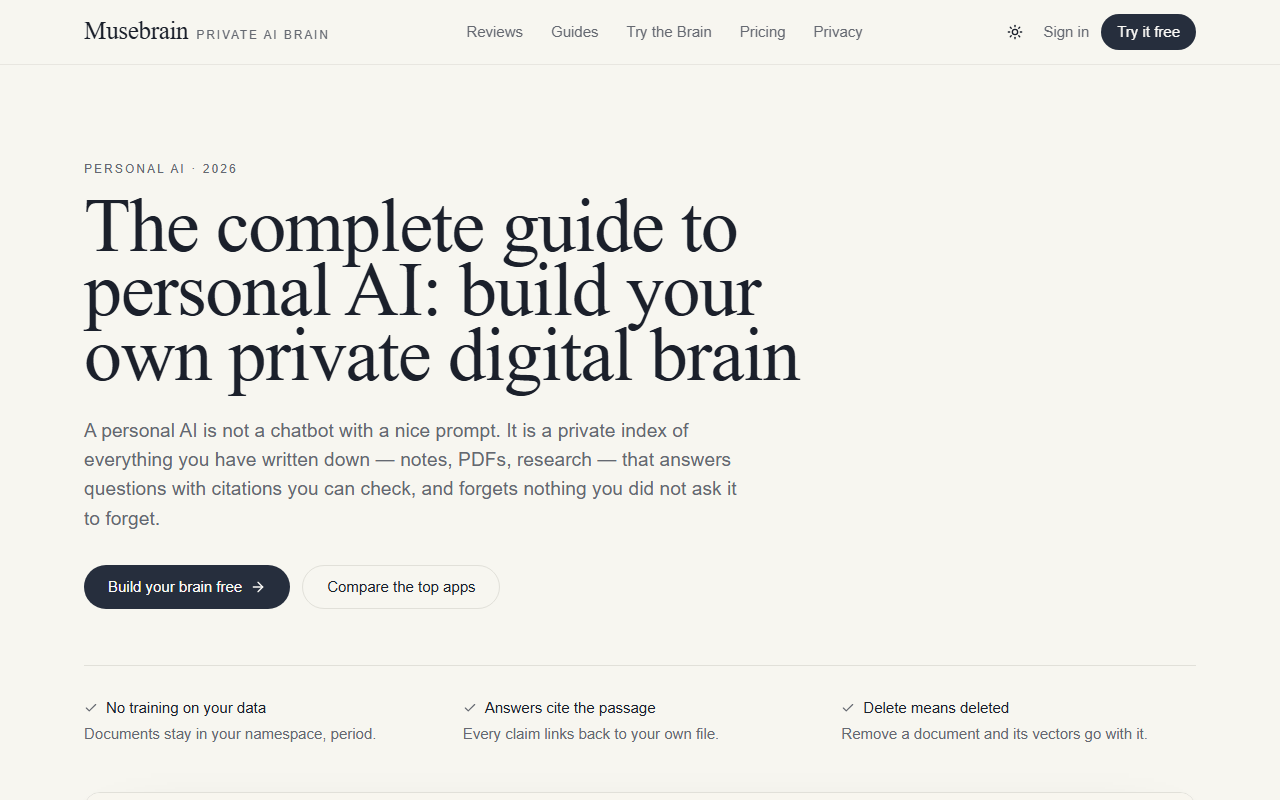Select Try the Brain nav link
The image size is (1280, 800).
(669, 32)
